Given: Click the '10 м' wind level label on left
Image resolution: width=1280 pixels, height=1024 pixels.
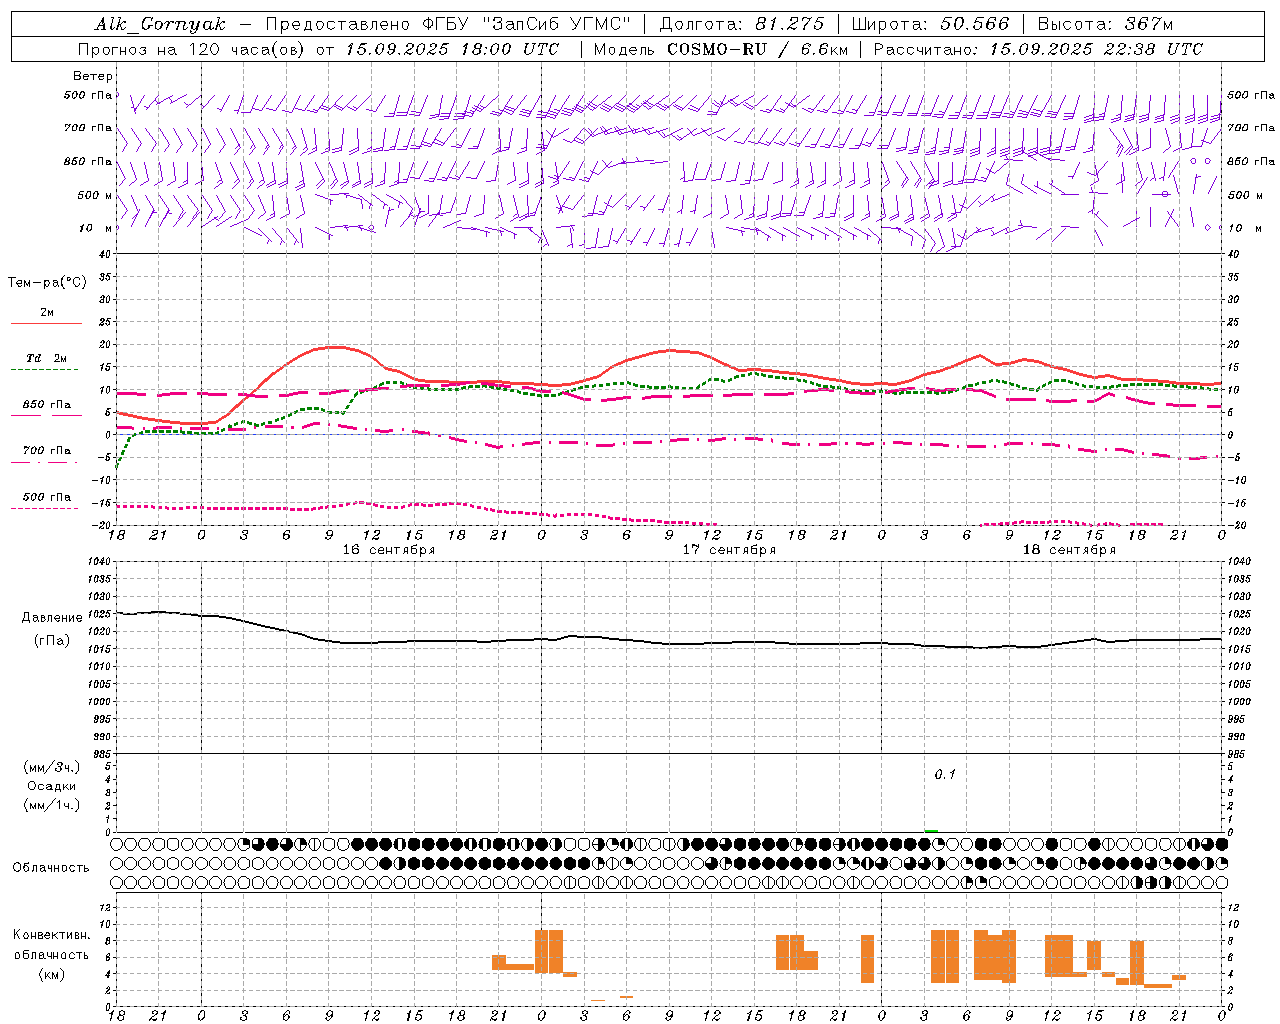Looking at the screenshot, I should coord(96,228).
